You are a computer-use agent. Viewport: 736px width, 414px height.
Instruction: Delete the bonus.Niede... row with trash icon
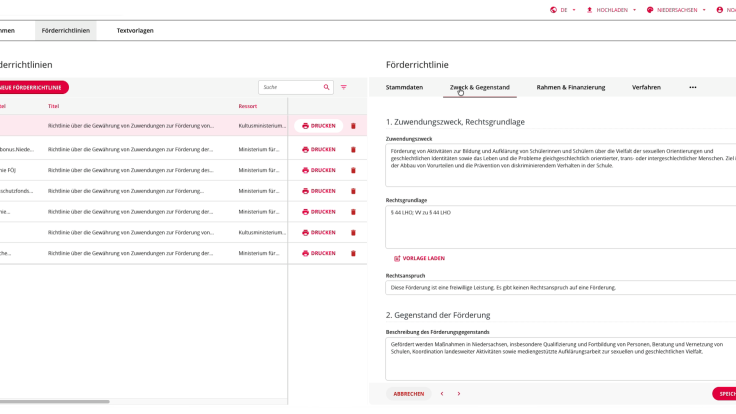click(x=353, y=150)
